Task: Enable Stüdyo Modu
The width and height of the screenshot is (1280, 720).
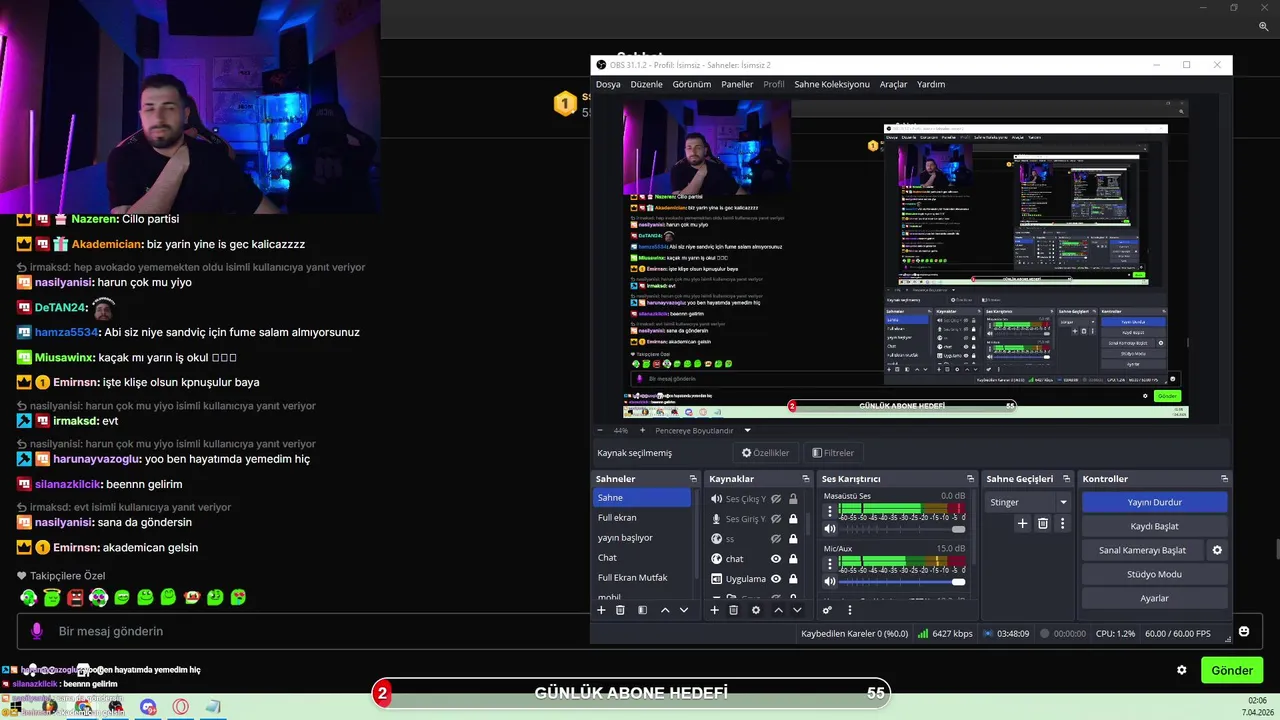Action: (x=1154, y=574)
